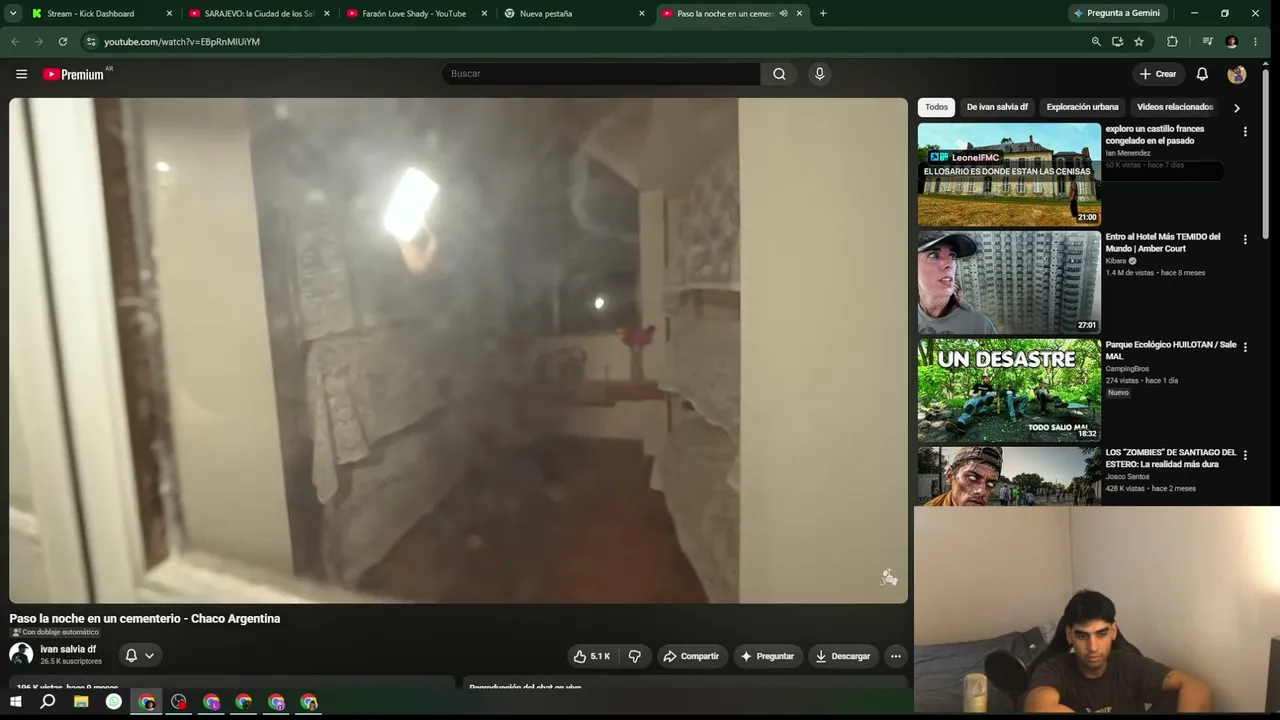Click the YouTube search magnifier button

(779, 74)
